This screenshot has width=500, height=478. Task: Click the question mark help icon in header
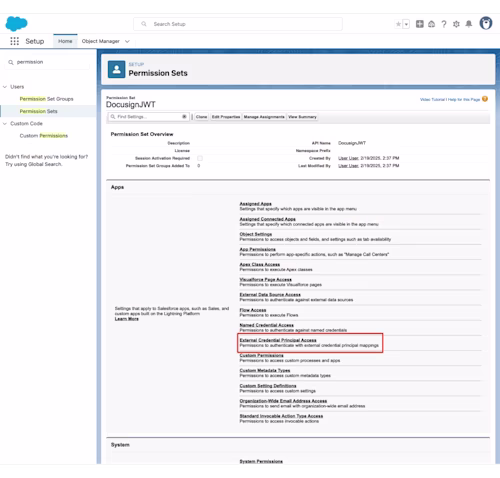(444, 24)
